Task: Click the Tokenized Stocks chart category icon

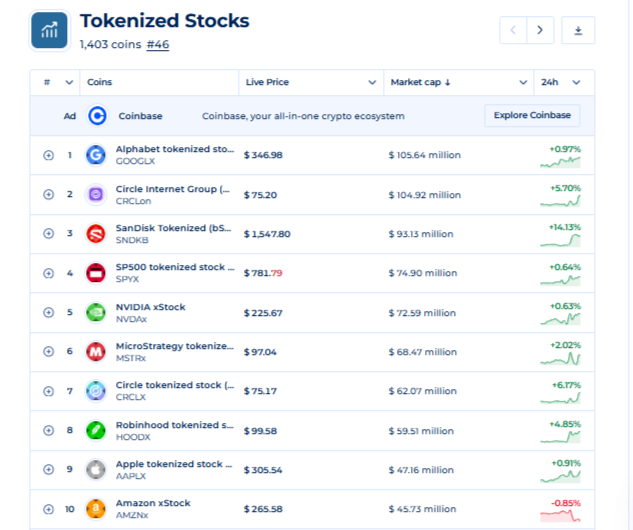Action: point(49,30)
